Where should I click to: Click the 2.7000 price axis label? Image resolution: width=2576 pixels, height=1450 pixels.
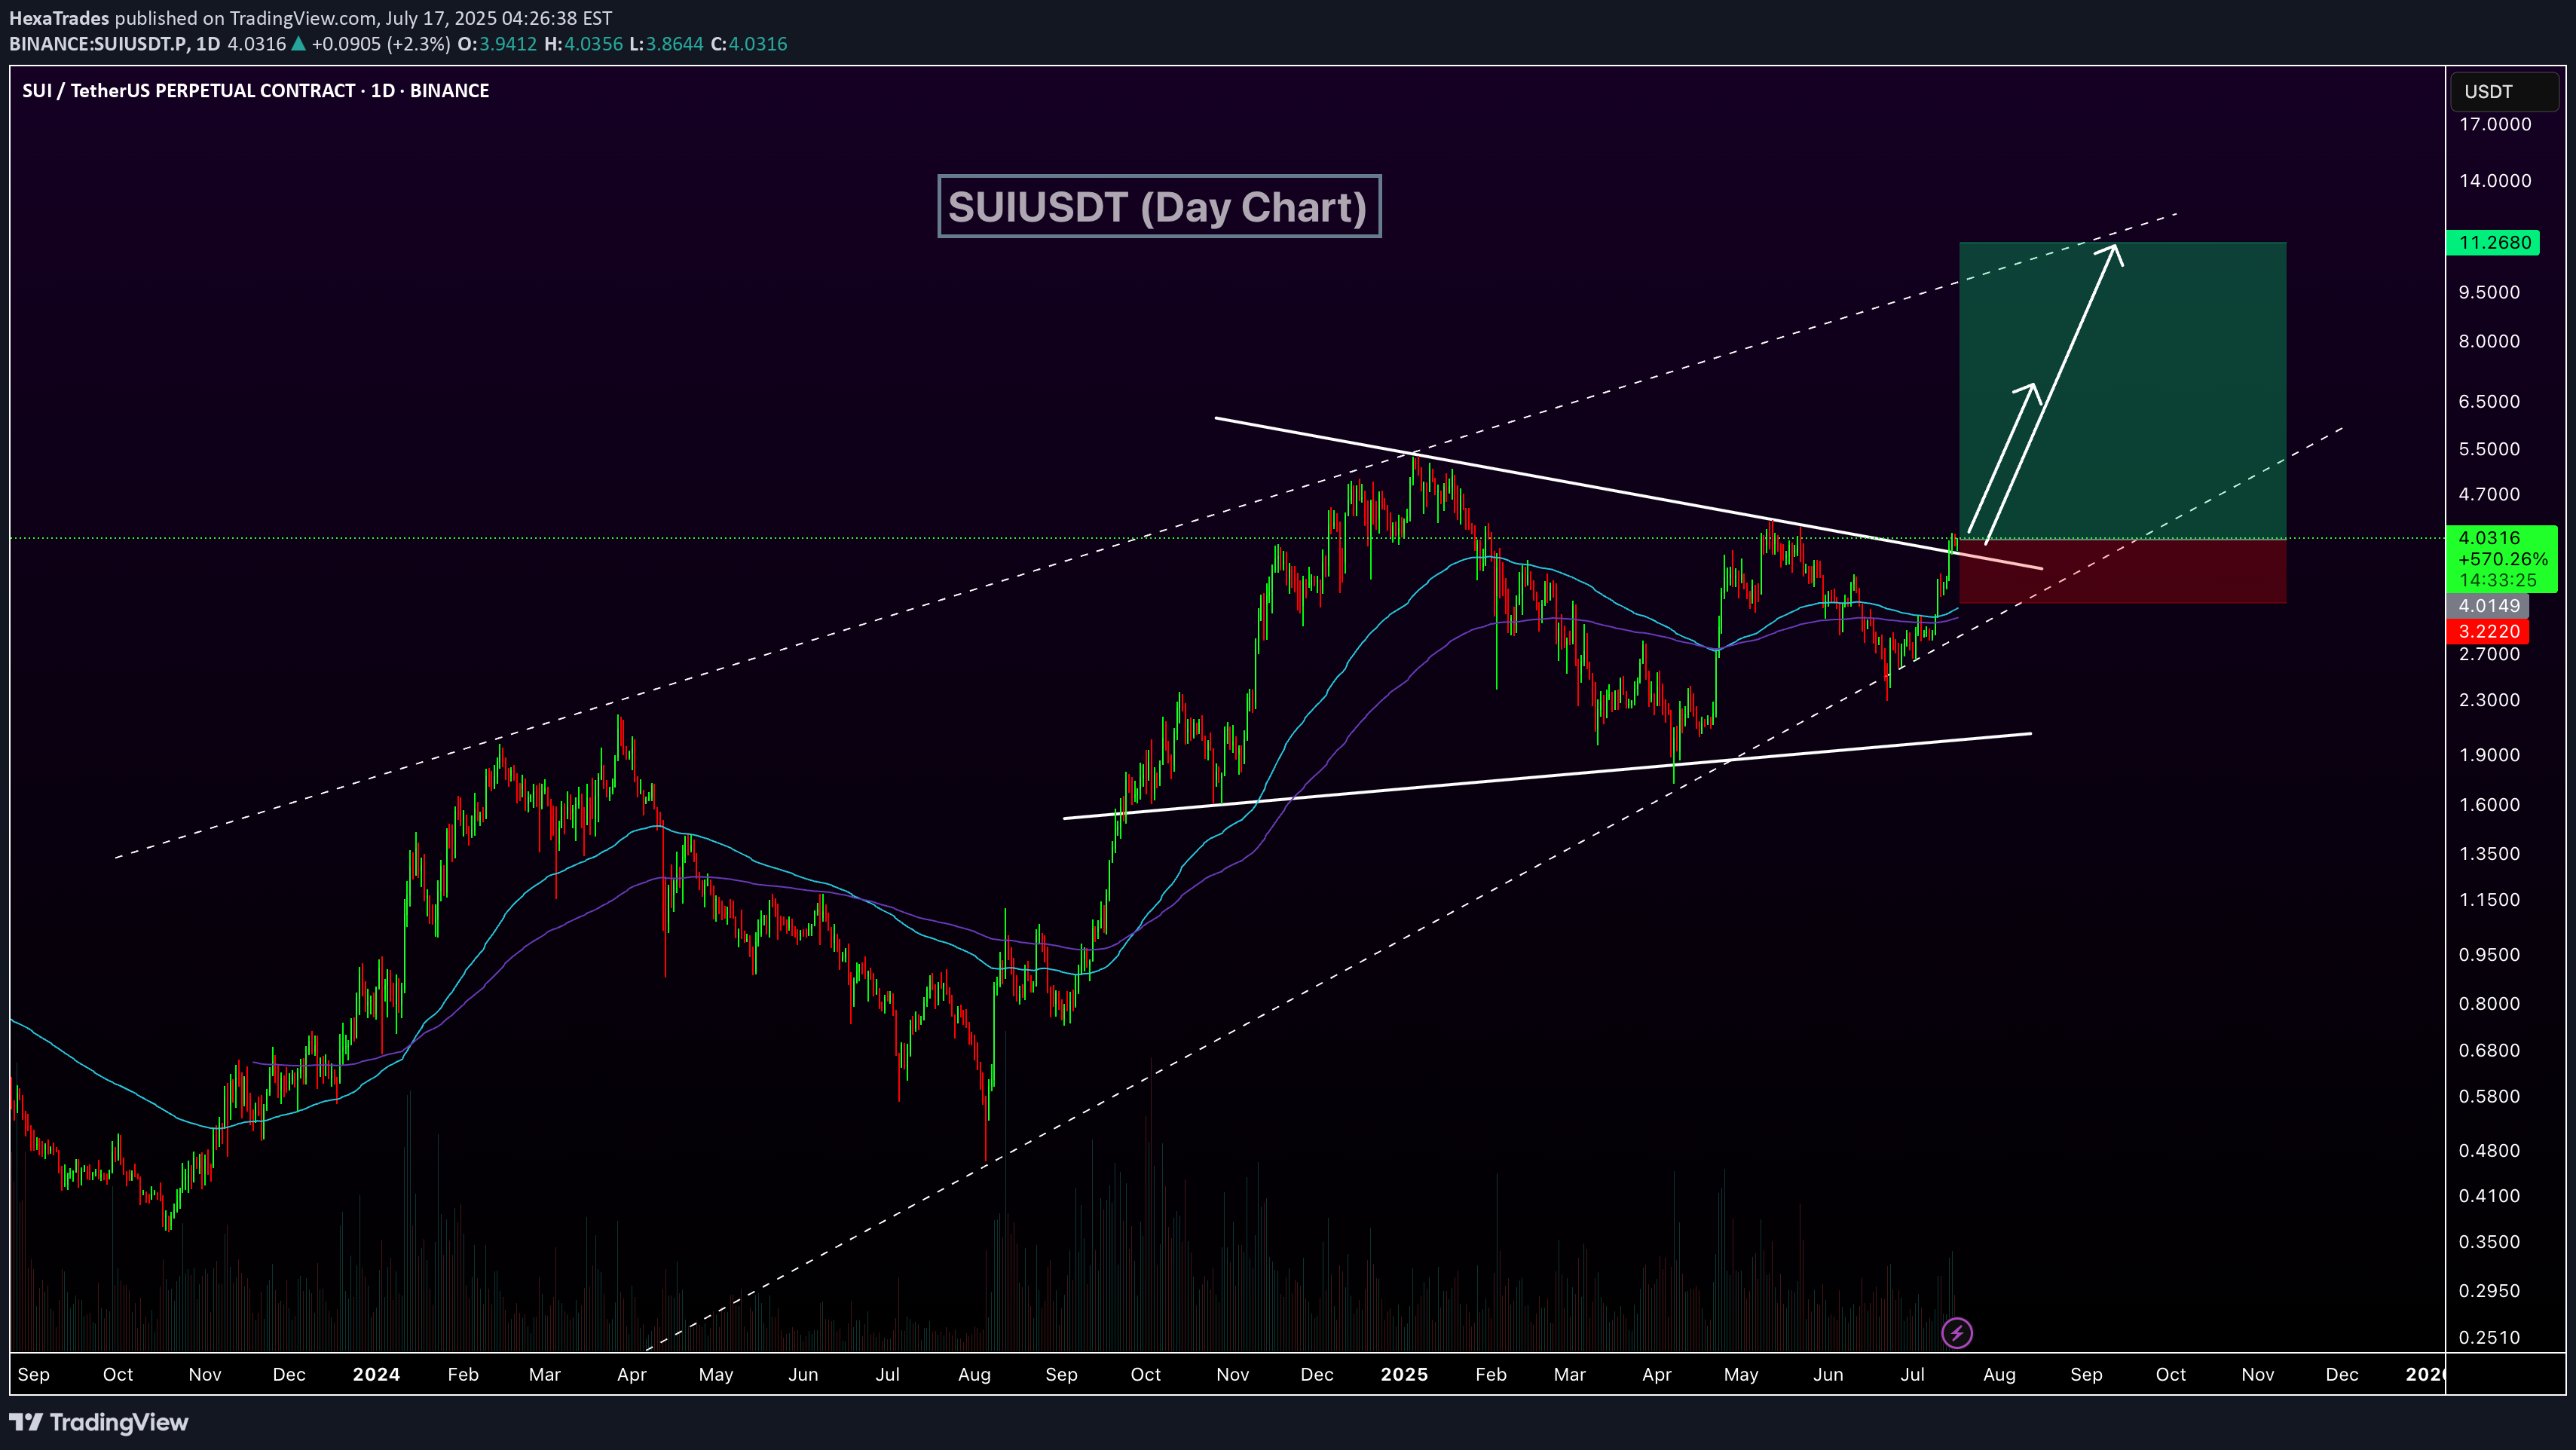point(2489,654)
